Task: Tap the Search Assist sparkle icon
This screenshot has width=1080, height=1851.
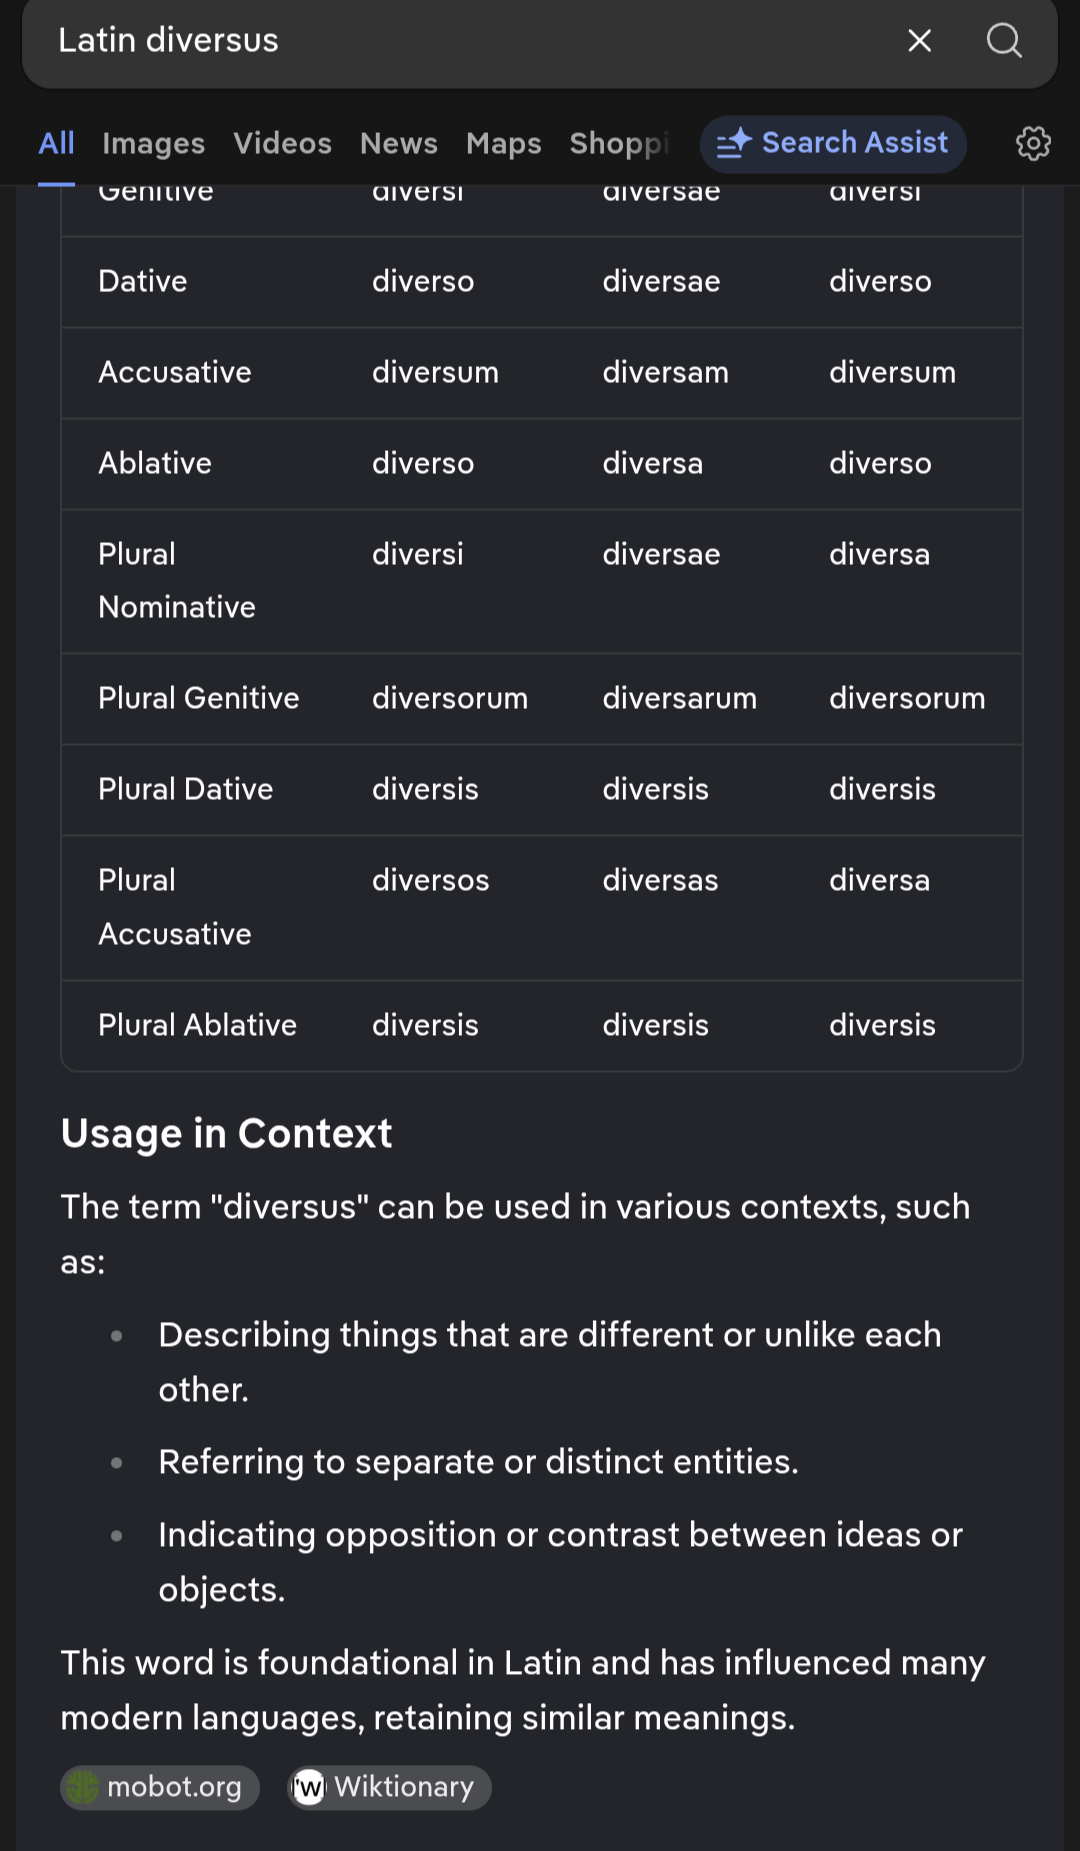Action: [734, 143]
